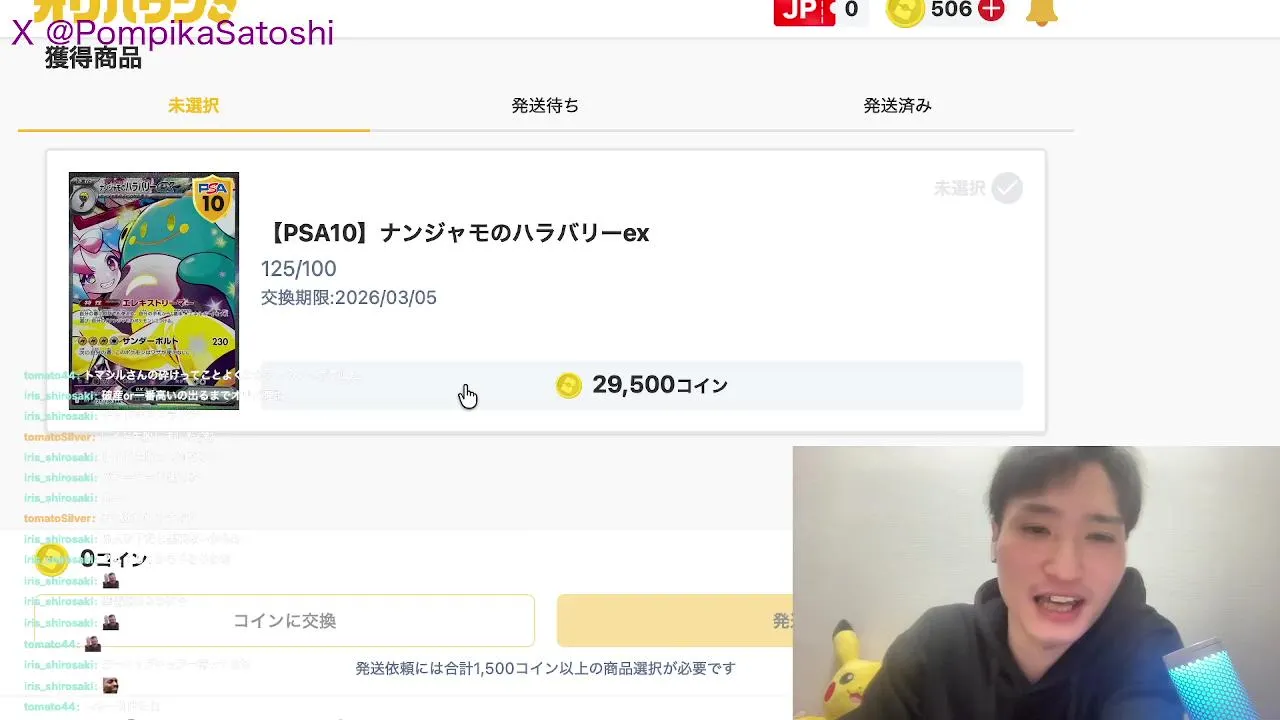
Task: Click the 506 coin balance number
Action: (951, 10)
